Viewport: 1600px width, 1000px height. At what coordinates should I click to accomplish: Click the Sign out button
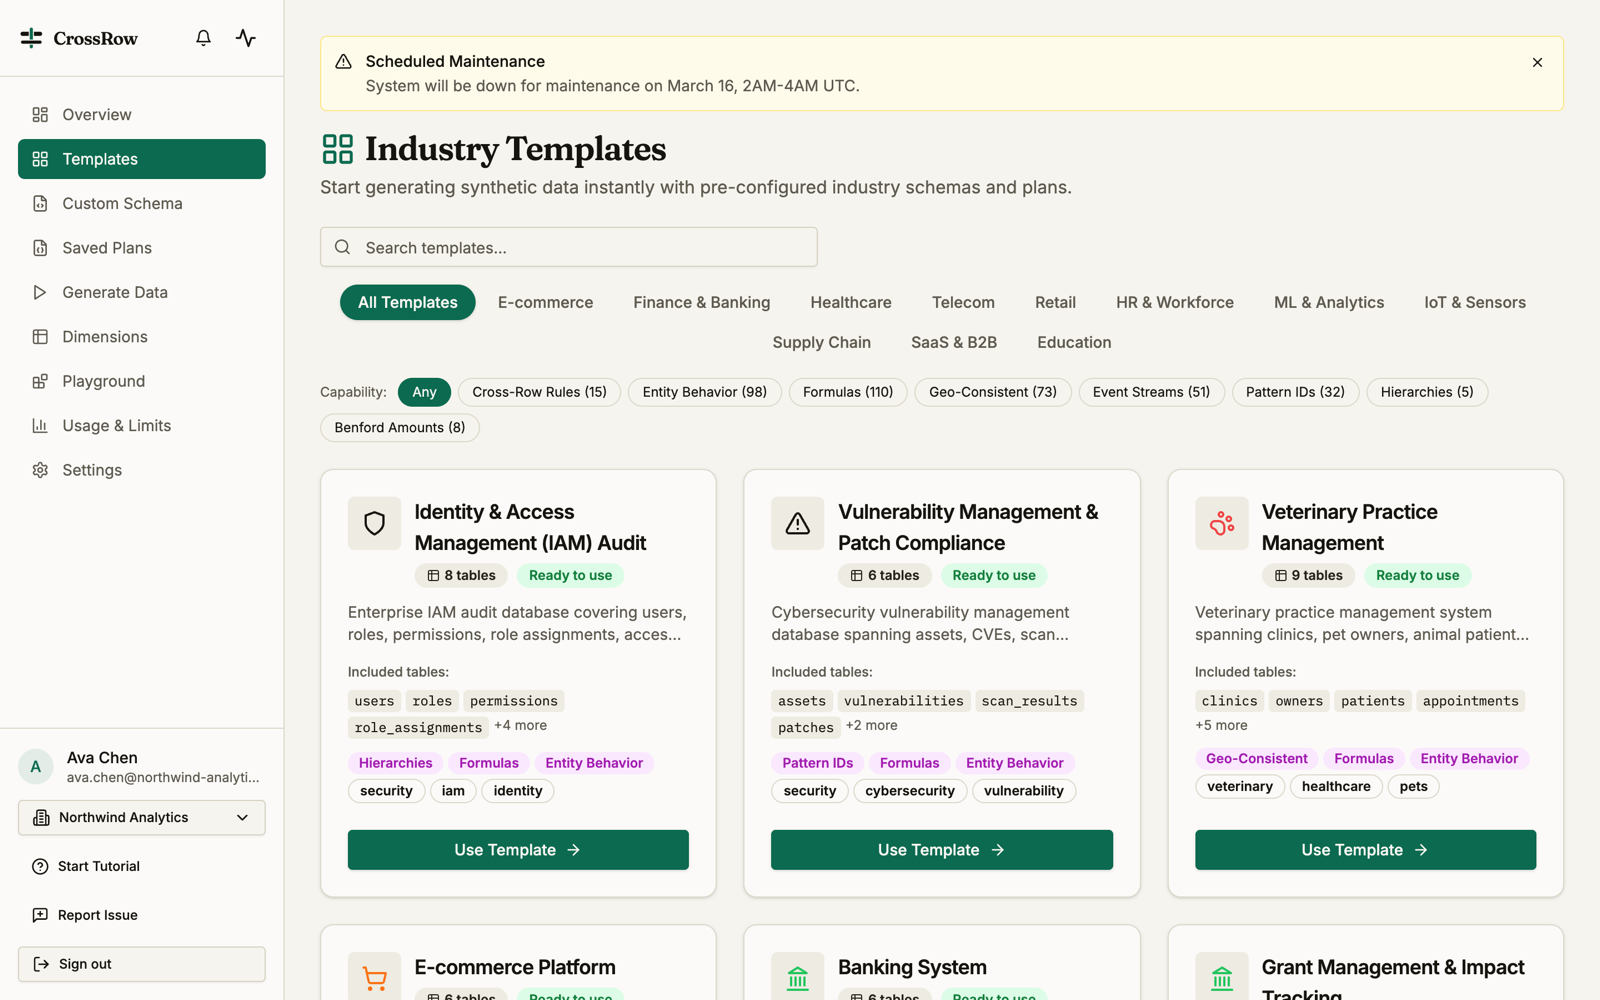click(142, 964)
